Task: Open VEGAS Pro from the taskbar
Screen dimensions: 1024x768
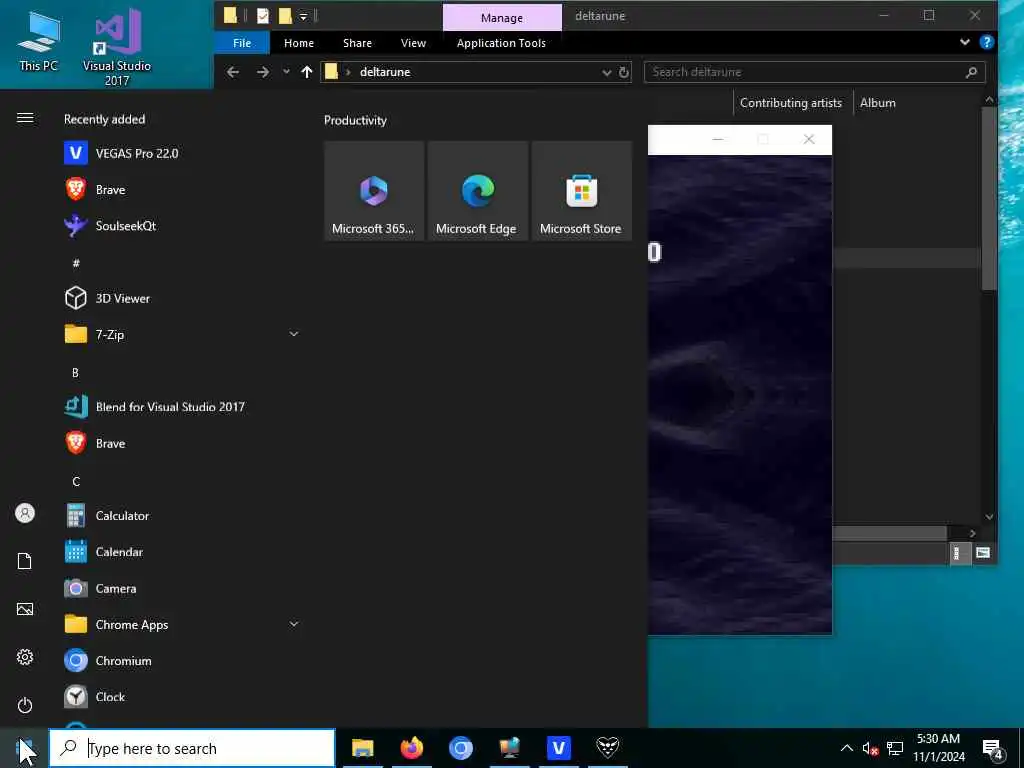Action: (x=558, y=748)
